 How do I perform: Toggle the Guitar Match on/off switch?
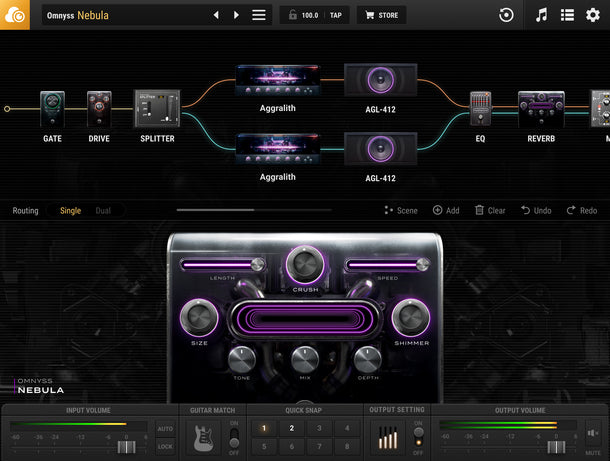point(234,437)
